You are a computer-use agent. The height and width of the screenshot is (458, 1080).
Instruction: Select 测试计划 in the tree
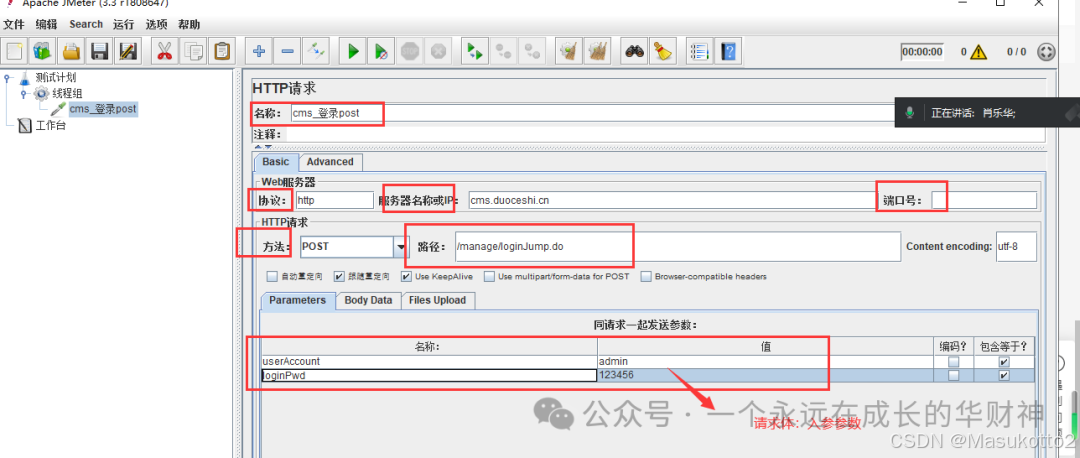(x=56, y=77)
